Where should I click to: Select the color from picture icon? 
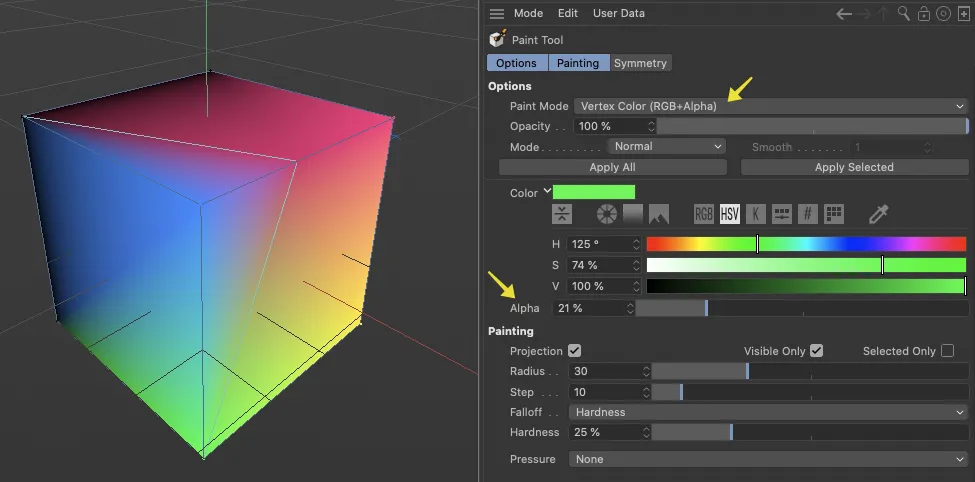pos(658,214)
